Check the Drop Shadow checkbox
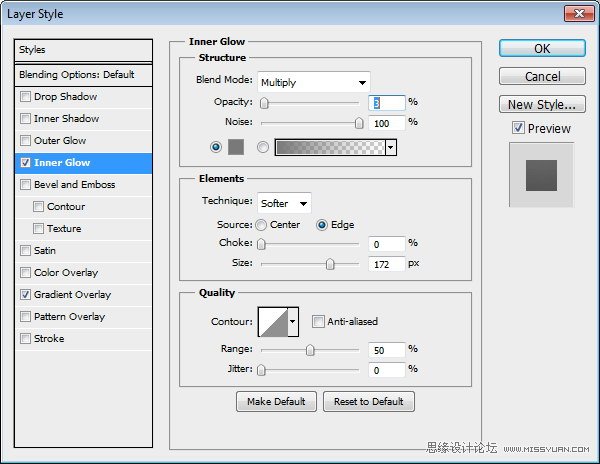 pos(25,96)
